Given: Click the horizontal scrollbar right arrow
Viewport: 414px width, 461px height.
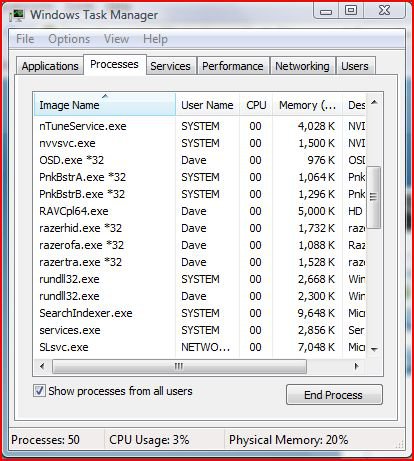Looking at the screenshot, I should pos(356,366).
